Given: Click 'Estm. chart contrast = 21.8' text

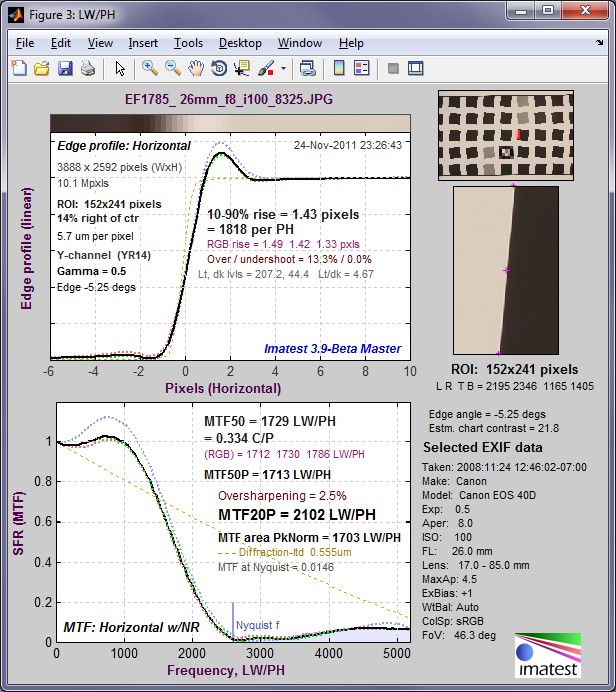Looking at the screenshot, I should coord(494,428).
